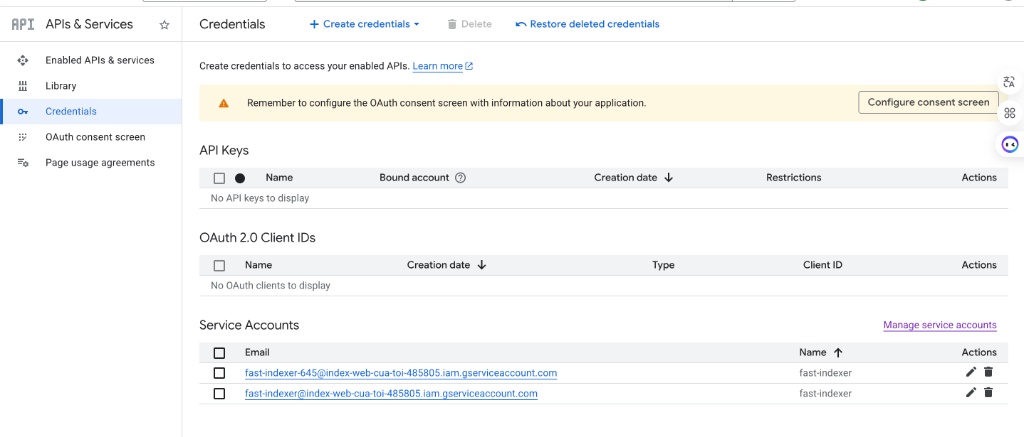The width and height of the screenshot is (1024, 437).
Task: Click Restore deleted credentials
Action: [588, 24]
